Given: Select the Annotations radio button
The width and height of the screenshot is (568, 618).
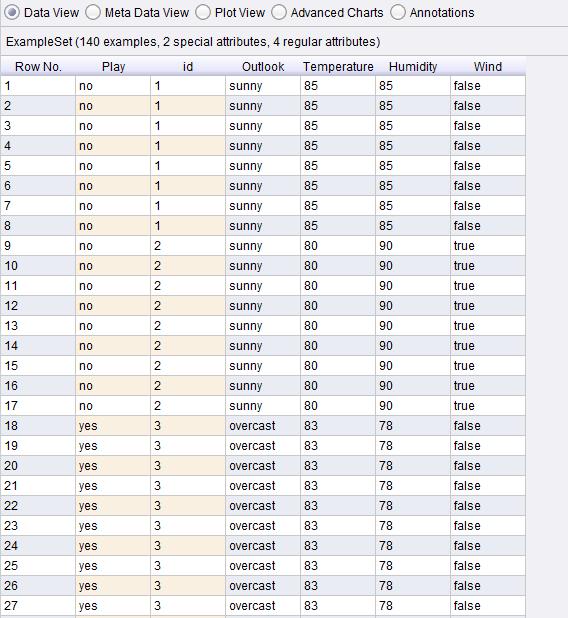Looking at the screenshot, I should [432, 13].
